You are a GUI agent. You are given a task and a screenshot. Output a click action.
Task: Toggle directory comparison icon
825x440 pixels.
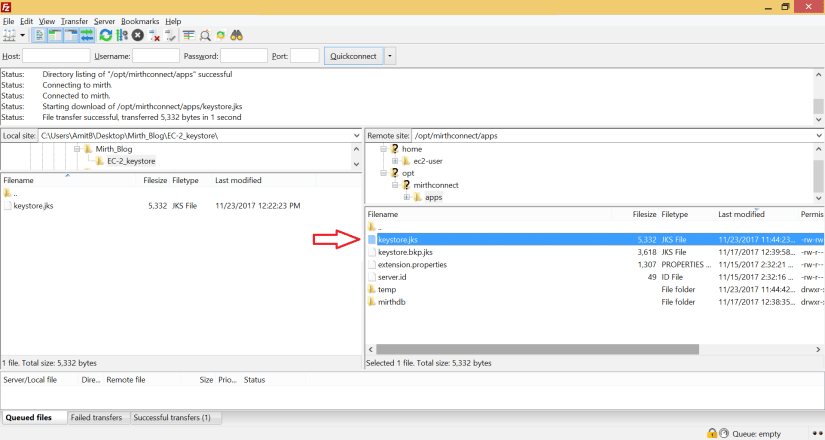coord(205,36)
